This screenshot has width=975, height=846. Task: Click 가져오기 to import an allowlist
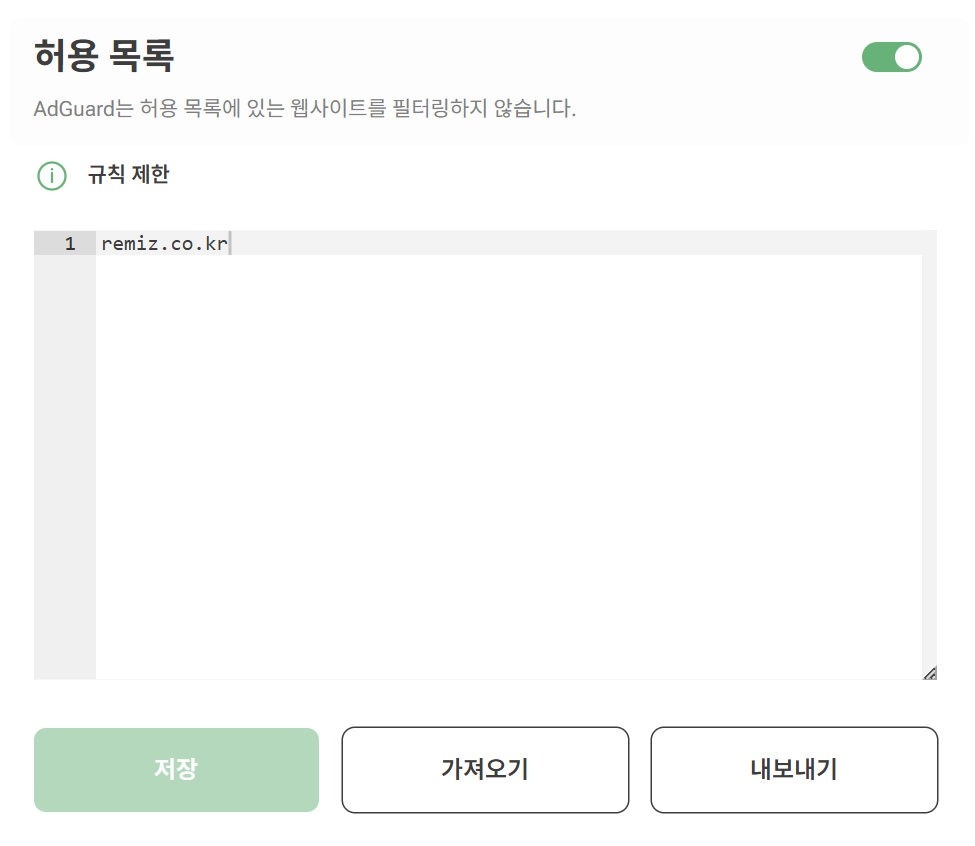485,770
